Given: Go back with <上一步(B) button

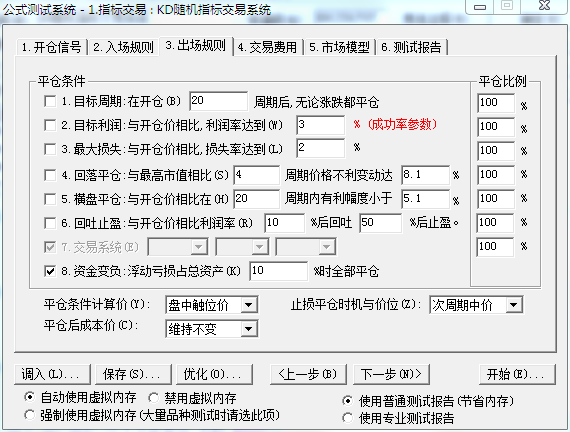Looking at the screenshot, I should point(308,374).
